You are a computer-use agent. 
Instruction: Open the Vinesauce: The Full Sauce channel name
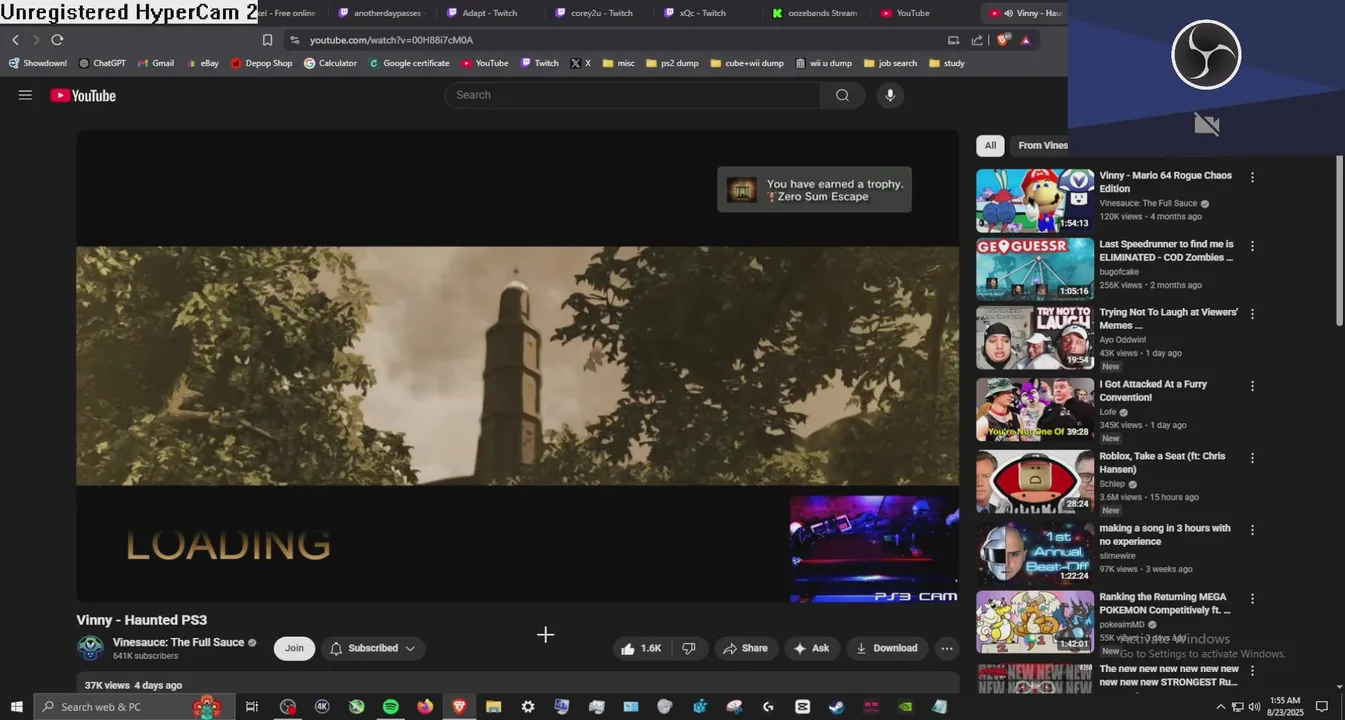click(179, 642)
